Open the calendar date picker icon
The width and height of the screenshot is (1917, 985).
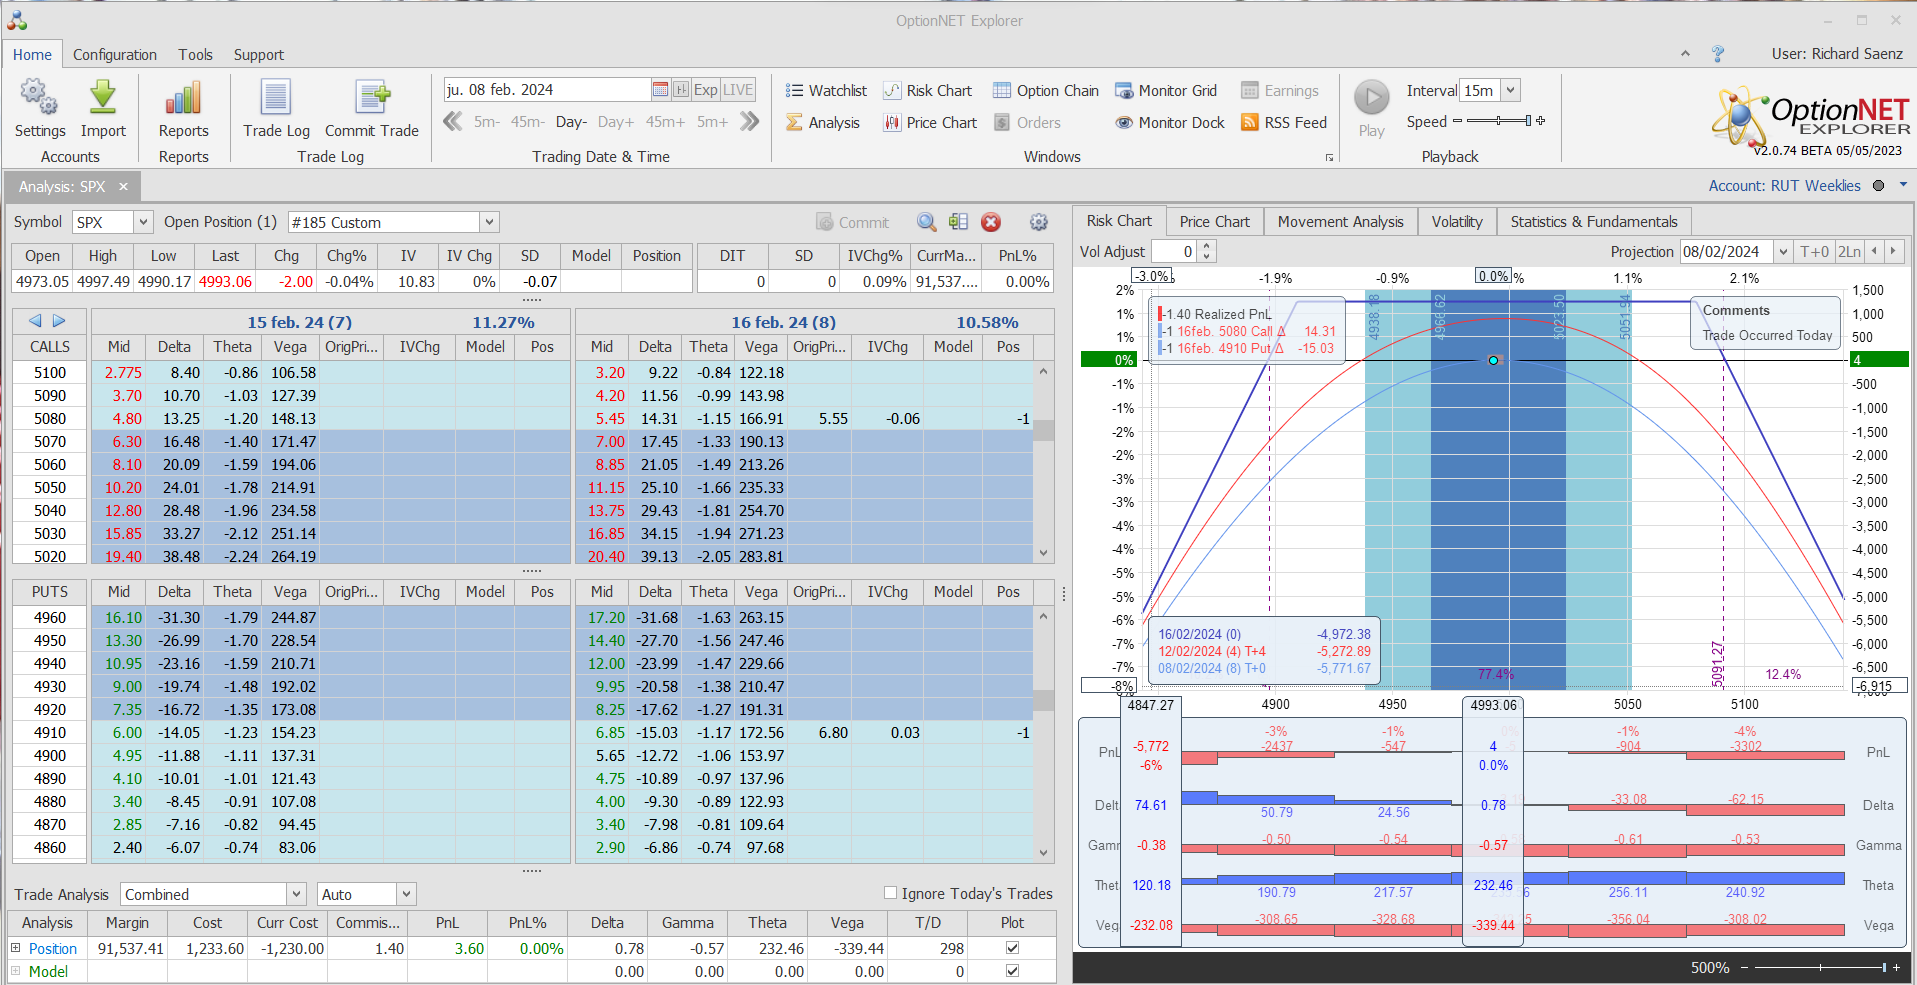tap(660, 90)
